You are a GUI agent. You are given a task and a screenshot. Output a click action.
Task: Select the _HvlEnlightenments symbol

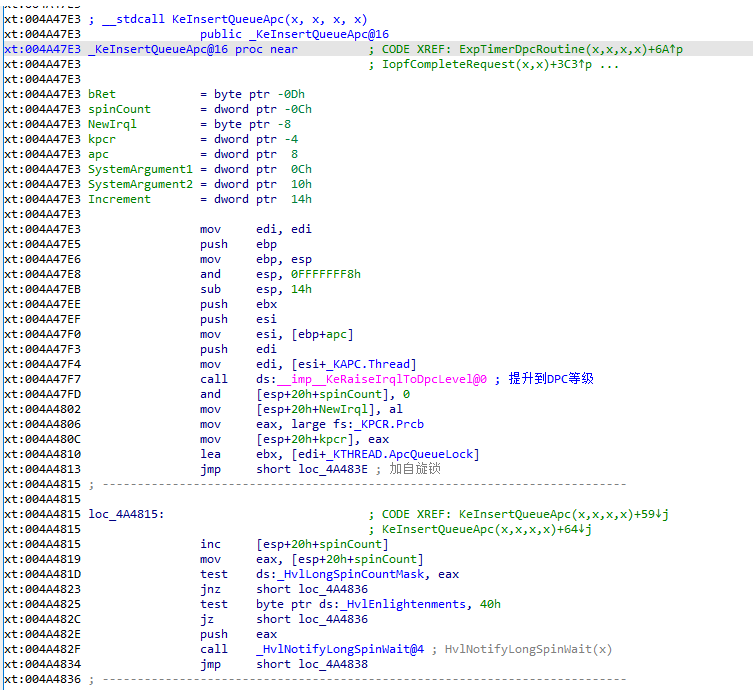click(402, 604)
